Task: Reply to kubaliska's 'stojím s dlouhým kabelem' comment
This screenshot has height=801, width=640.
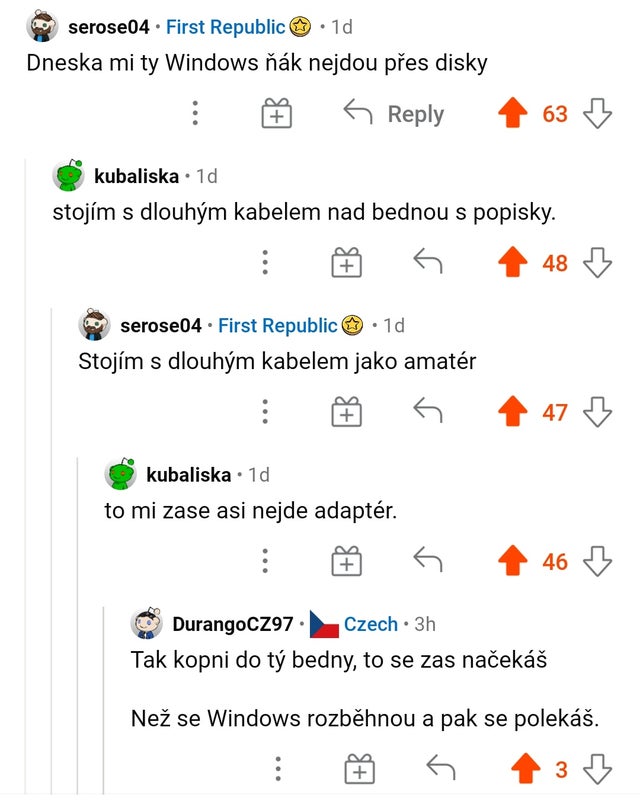Action: tap(428, 263)
